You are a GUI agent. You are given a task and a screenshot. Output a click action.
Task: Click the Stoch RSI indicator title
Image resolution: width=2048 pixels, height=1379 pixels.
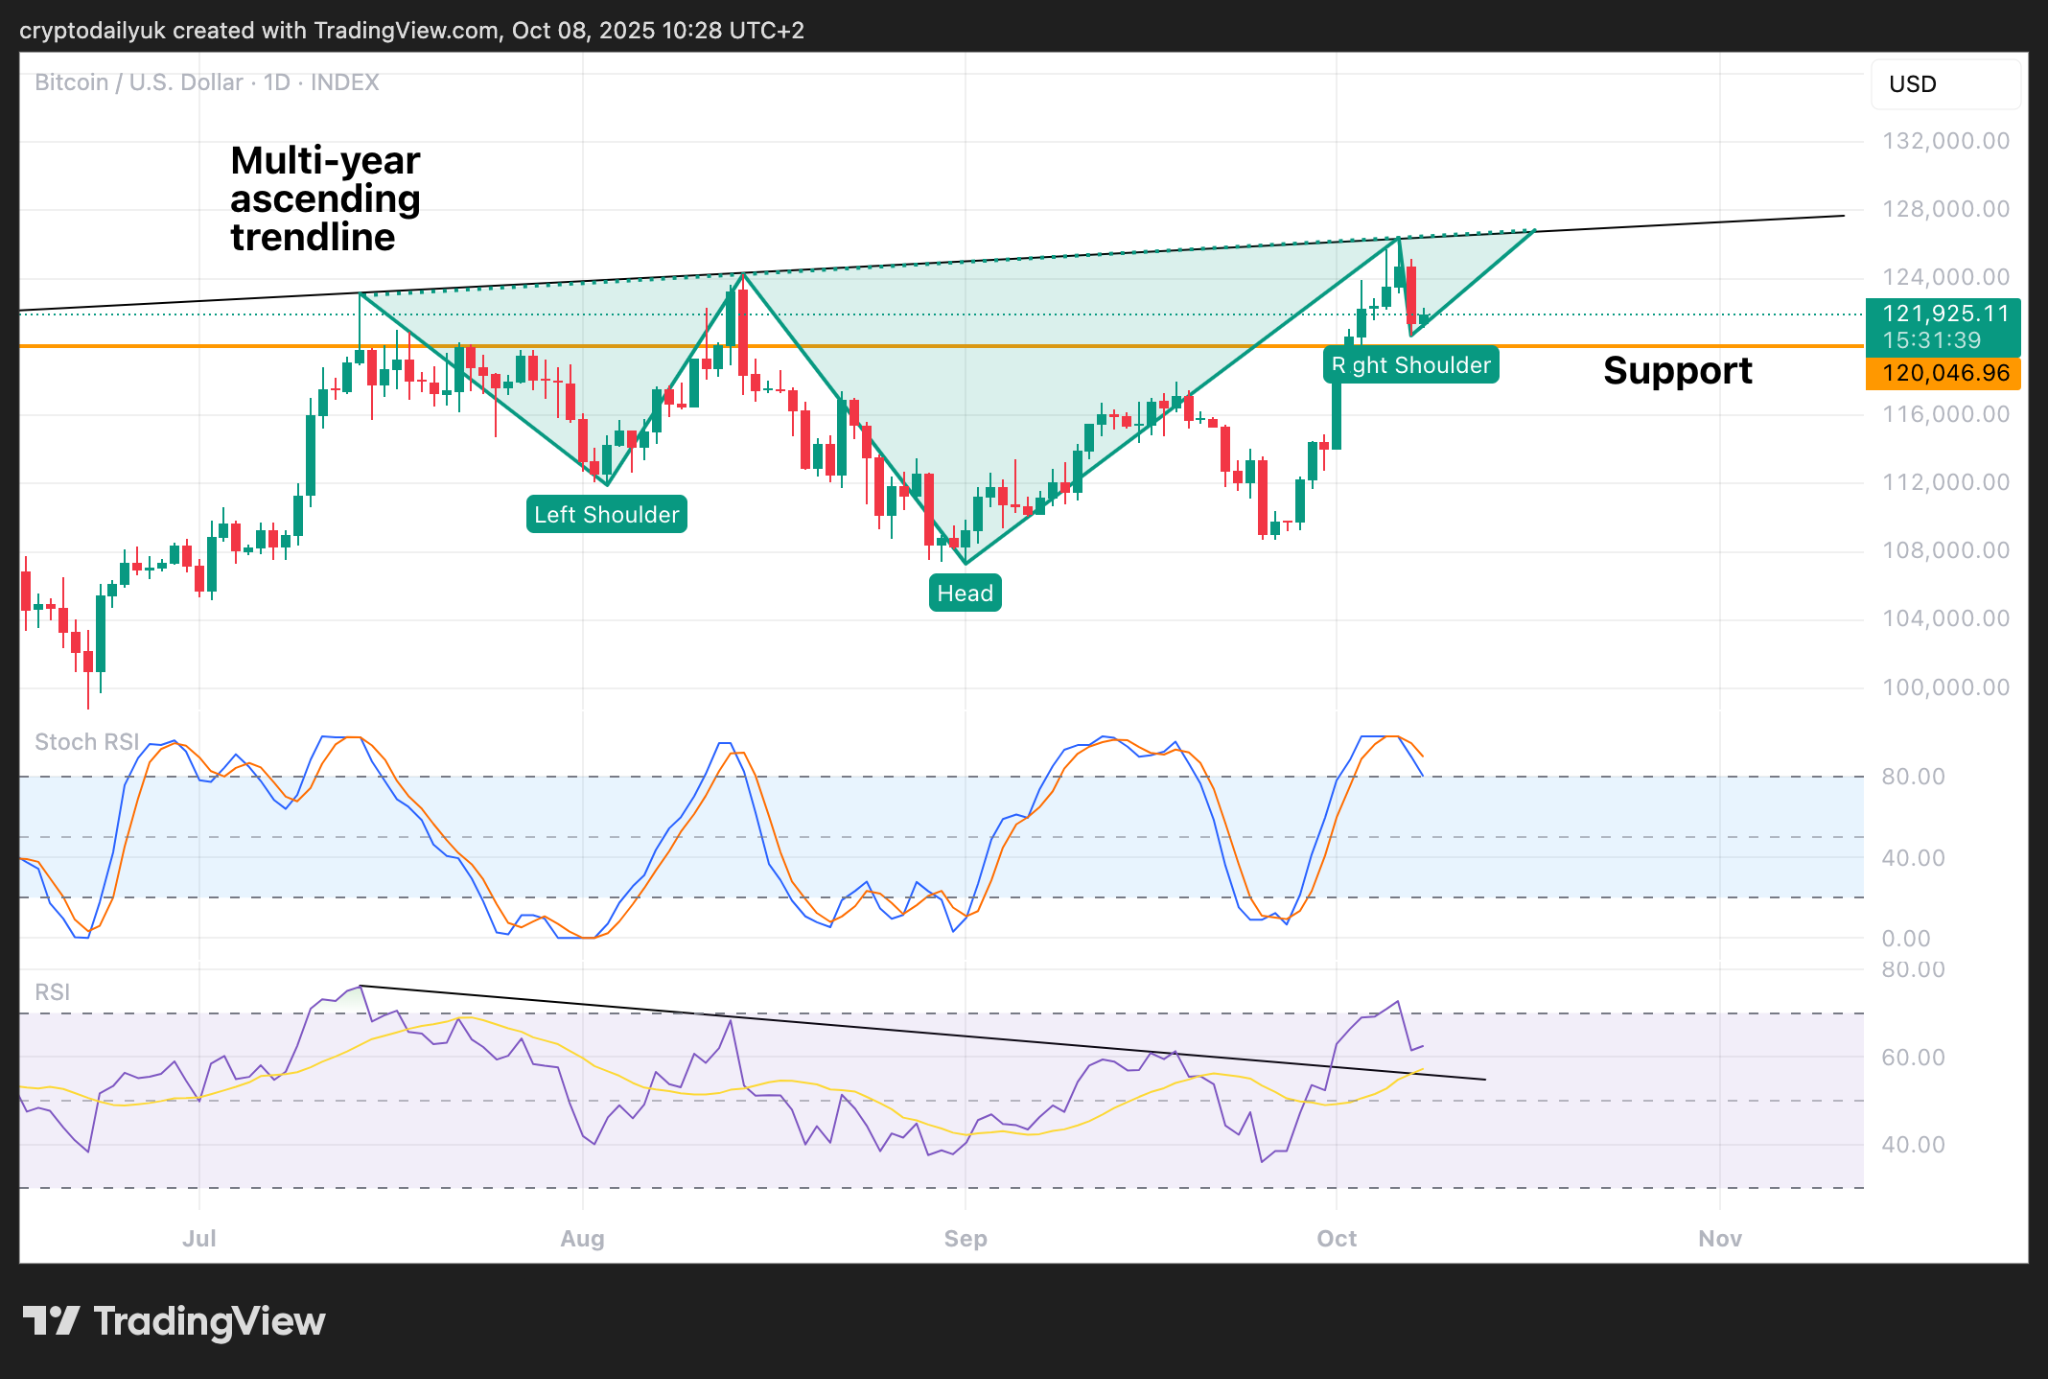(87, 742)
